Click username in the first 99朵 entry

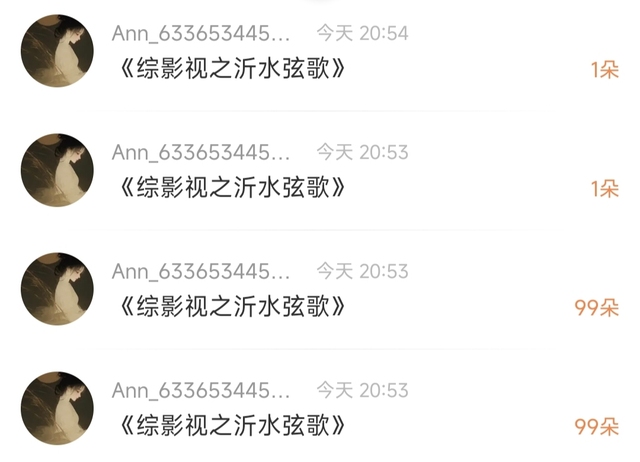pyautogui.click(x=201, y=272)
